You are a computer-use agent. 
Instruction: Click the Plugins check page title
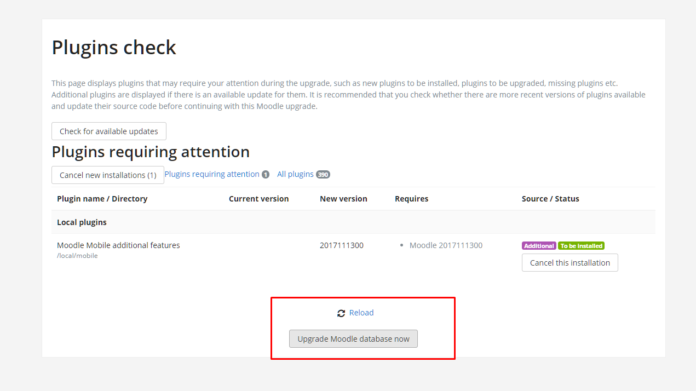[x=114, y=47]
